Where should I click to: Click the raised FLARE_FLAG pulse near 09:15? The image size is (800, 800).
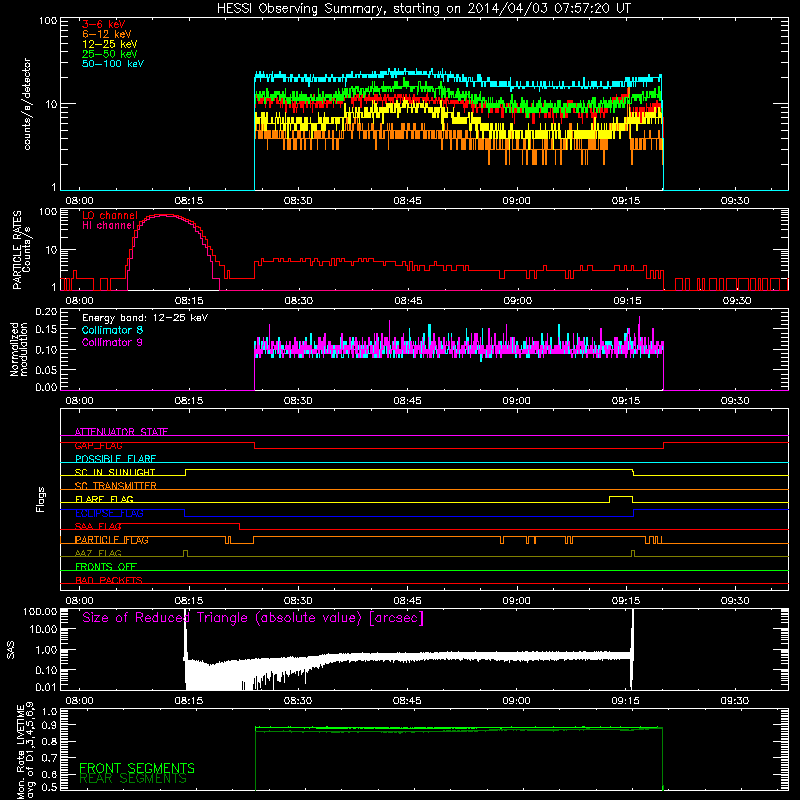pos(621,497)
